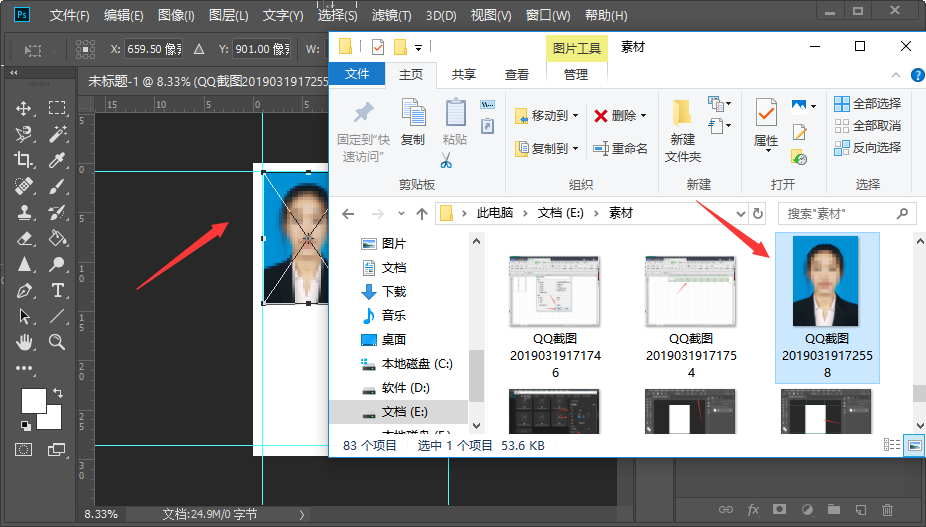Activate the Crop tool
926x527 pixels.
tap(24, 160)
